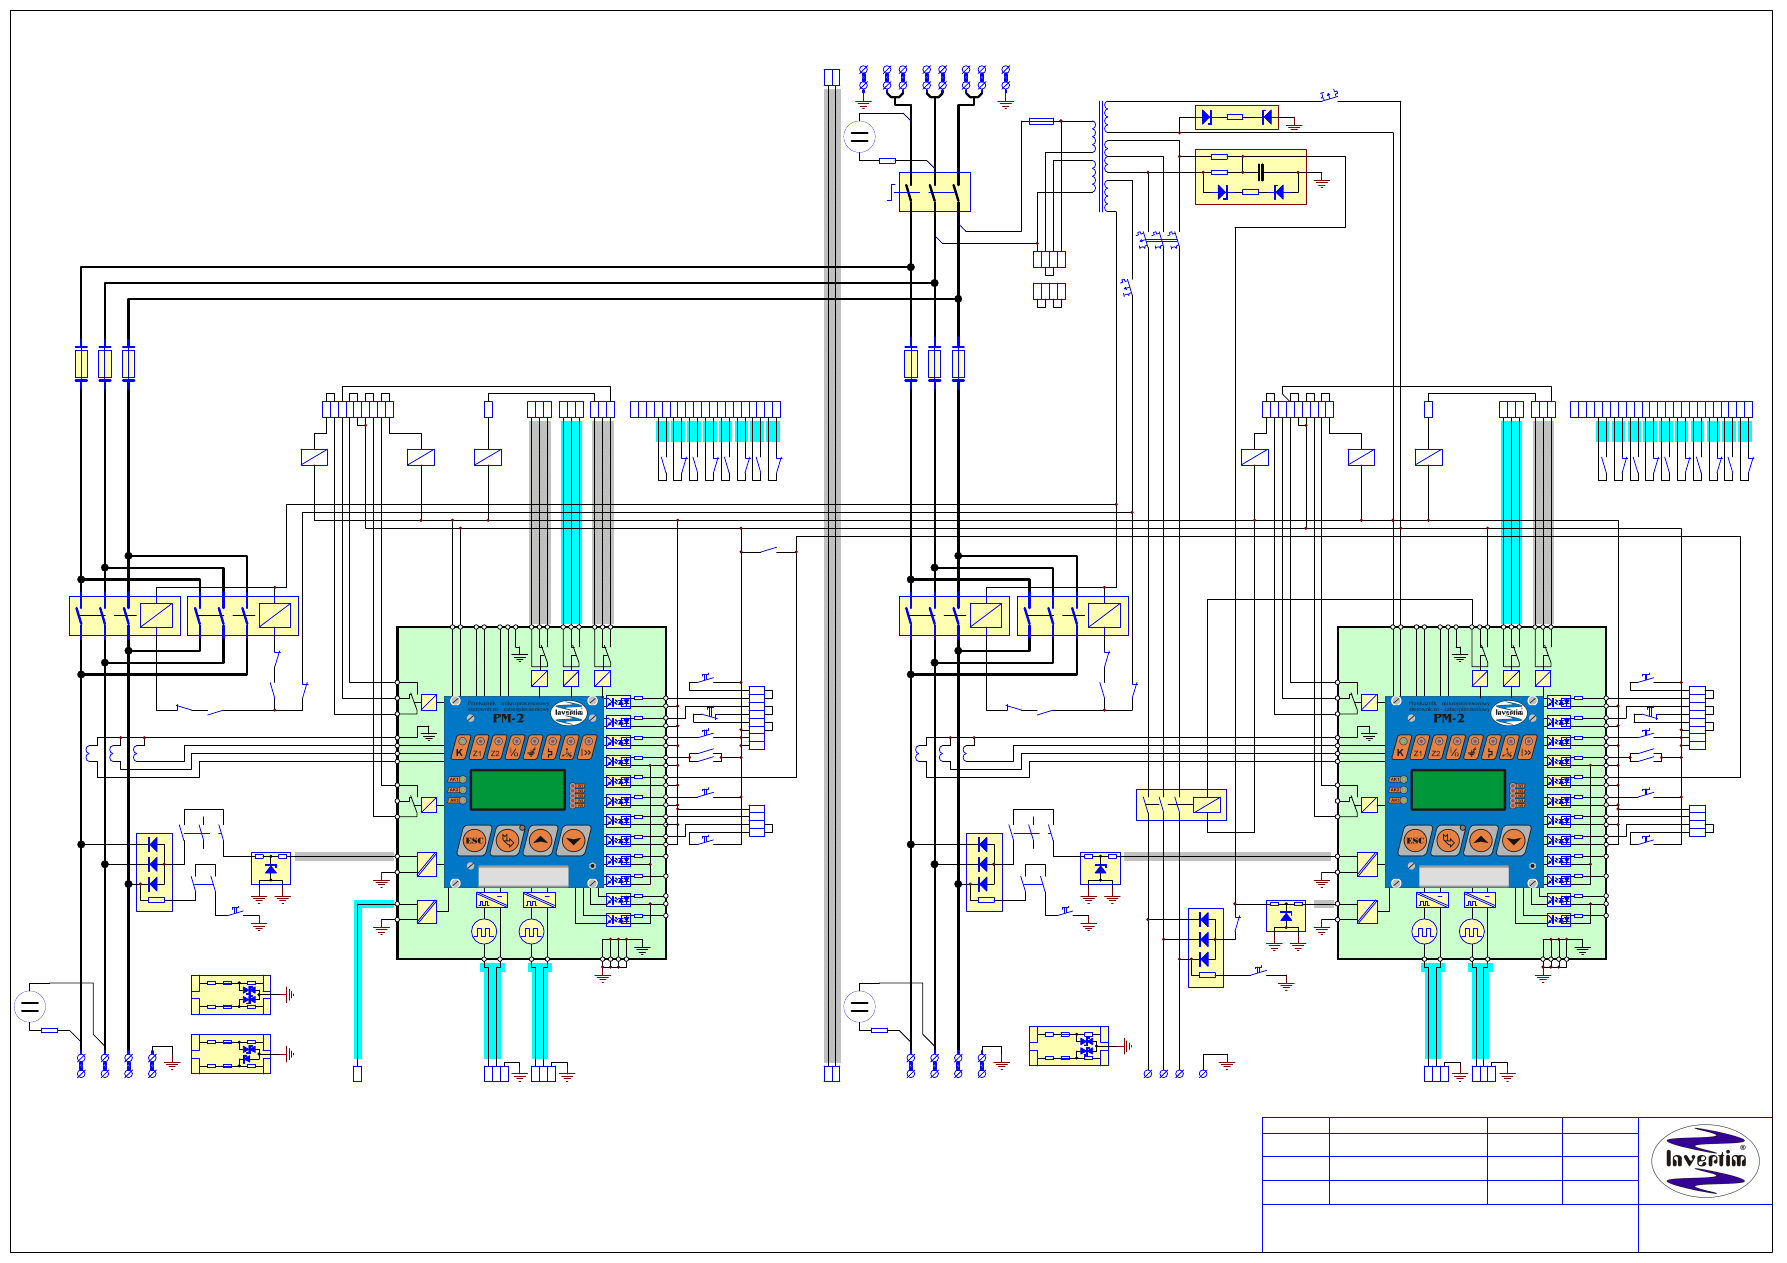Select green LCD display on right PM-2 relay
1787x1263 pixels.
(1458, 790)
